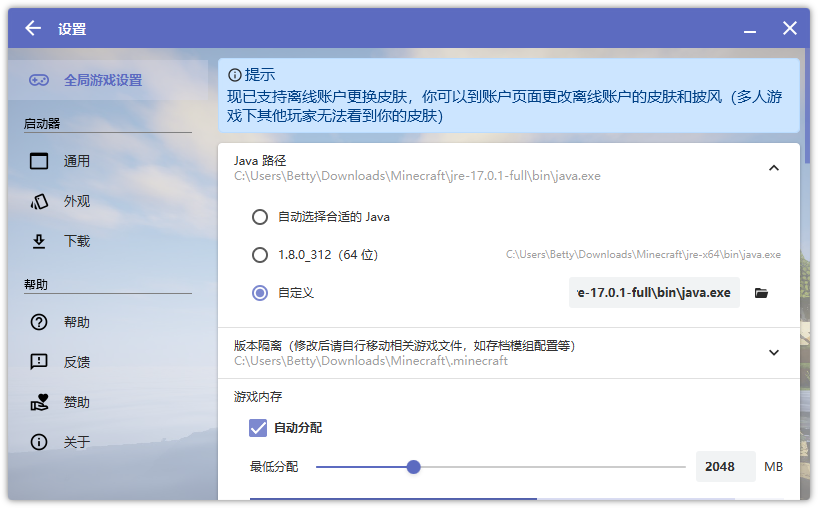Click the feedback speech bubble icon
Image resolution: width=818 pixels, height=508 pixels.
pos(39,362)
